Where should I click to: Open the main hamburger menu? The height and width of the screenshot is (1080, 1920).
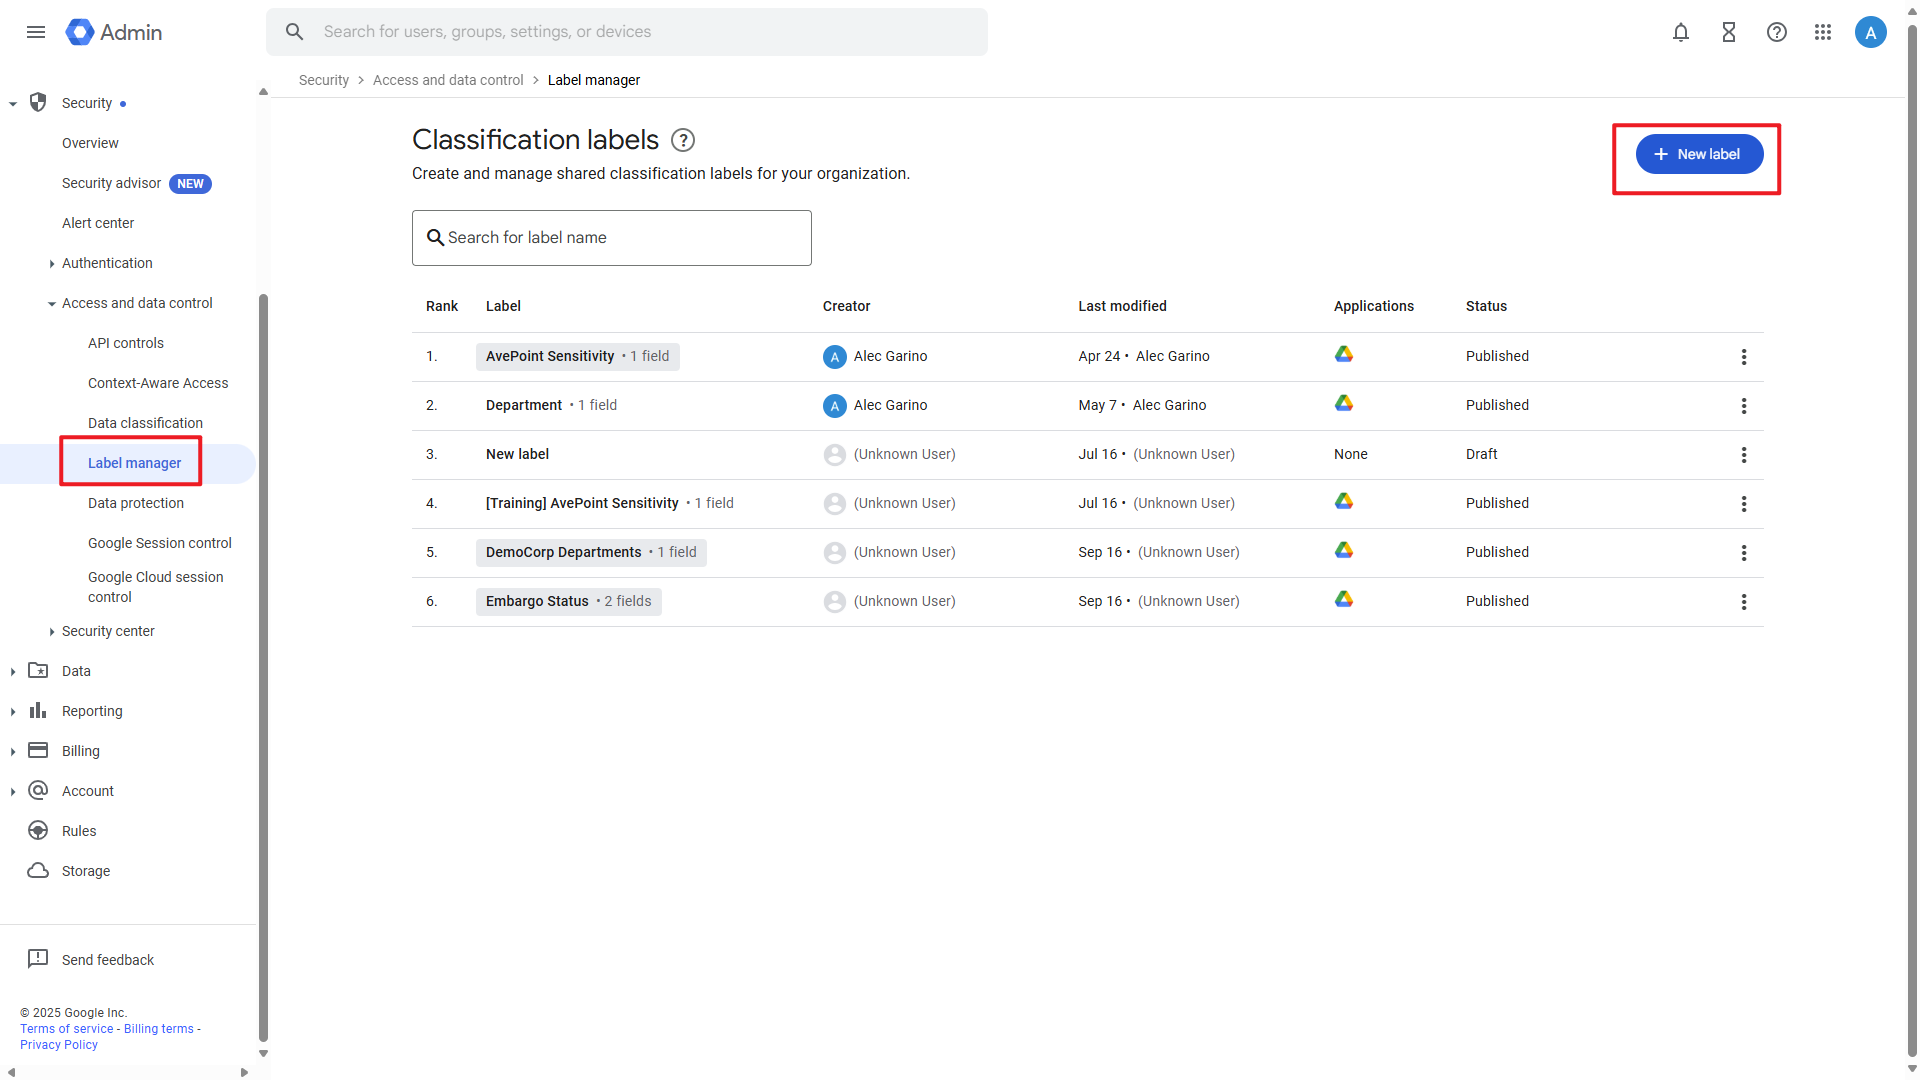tap(36, 32)
